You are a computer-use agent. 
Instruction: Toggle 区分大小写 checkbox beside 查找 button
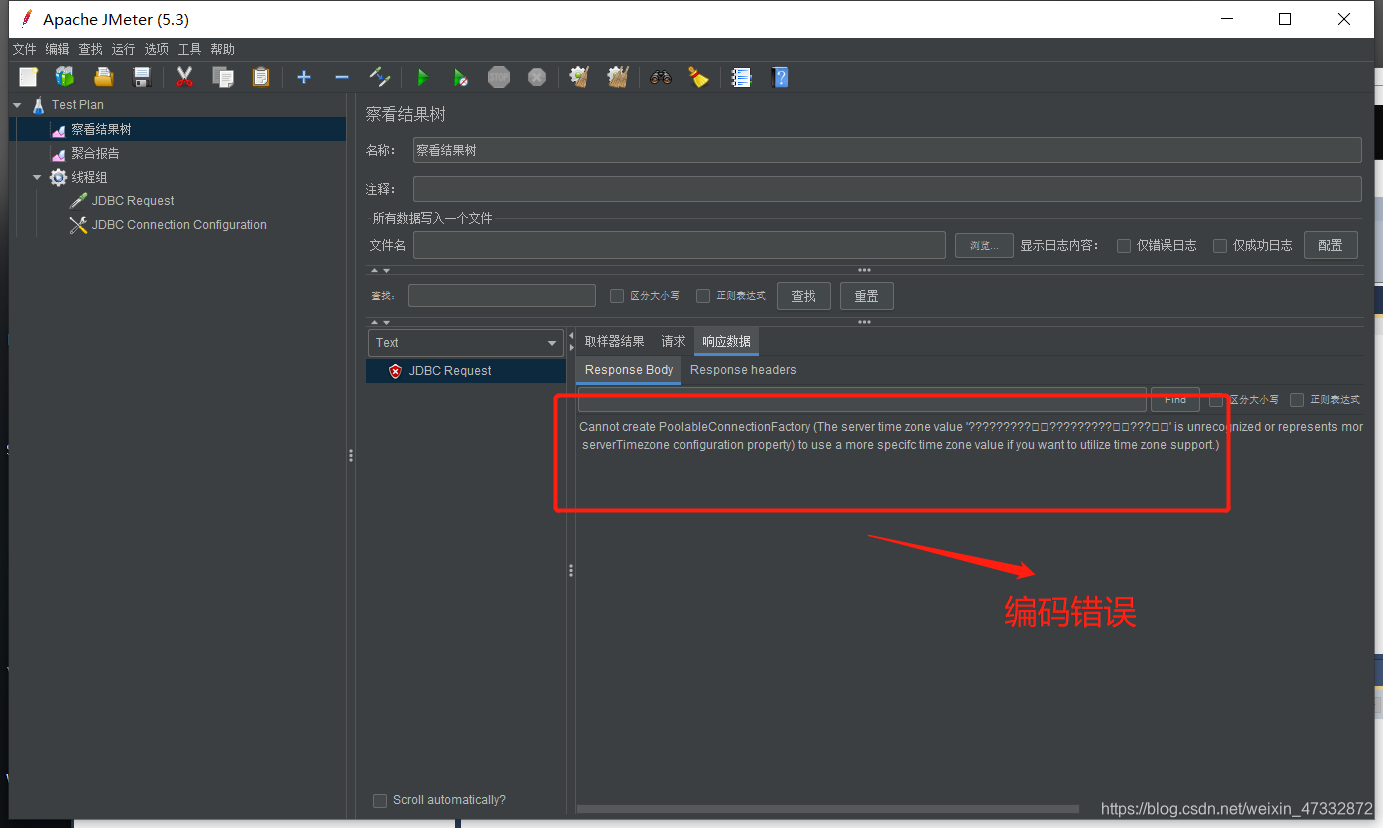pyautogui.click(x=617, y=296)
